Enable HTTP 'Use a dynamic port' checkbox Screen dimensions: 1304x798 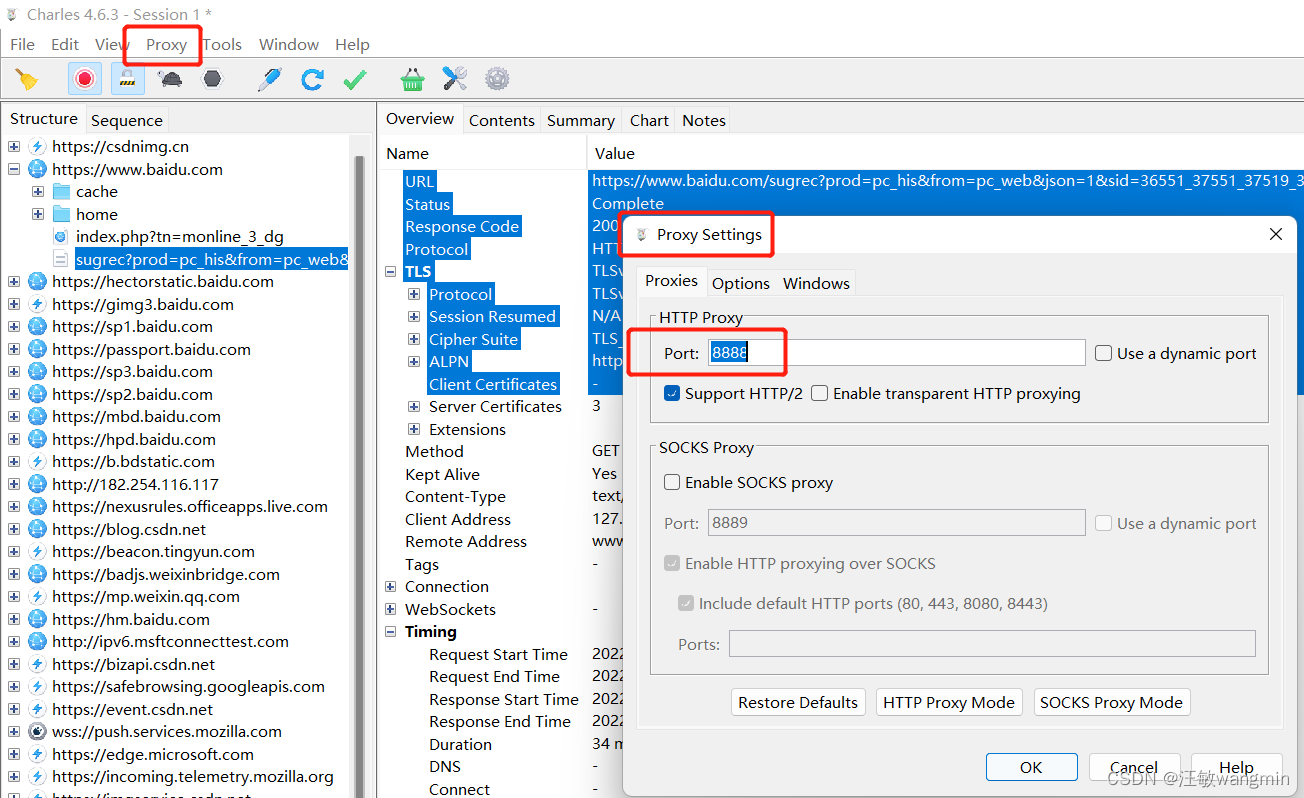coord(1103,353)
